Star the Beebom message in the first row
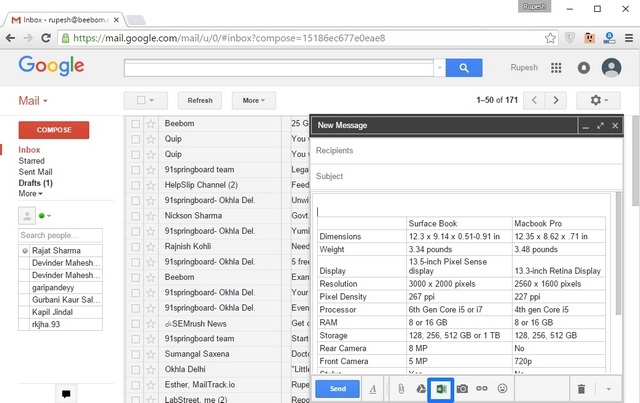The height and width of the screenshot is (403, 640). tap(151, 124)
